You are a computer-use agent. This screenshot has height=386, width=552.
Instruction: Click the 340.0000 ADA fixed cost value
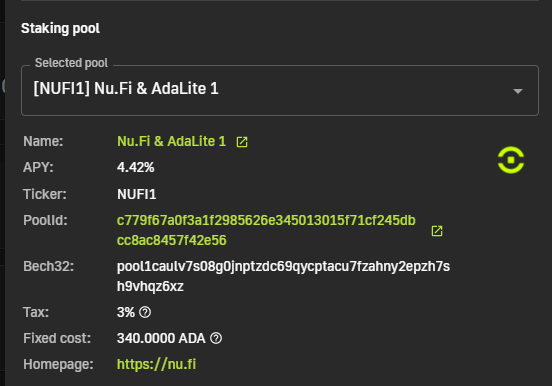161,338
